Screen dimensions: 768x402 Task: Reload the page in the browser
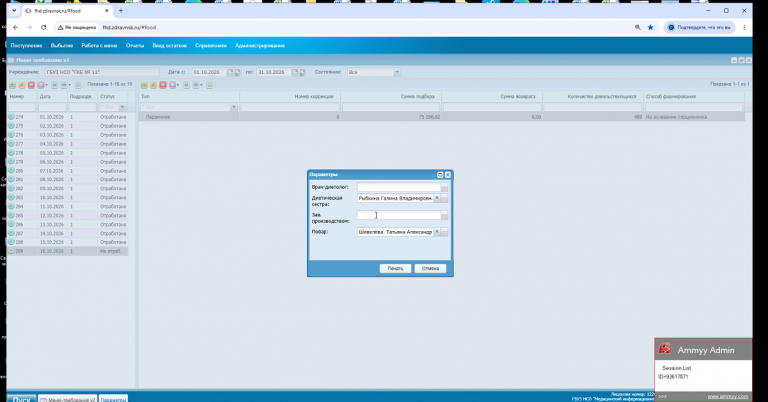pyautogui.click(x=44, y=27)
